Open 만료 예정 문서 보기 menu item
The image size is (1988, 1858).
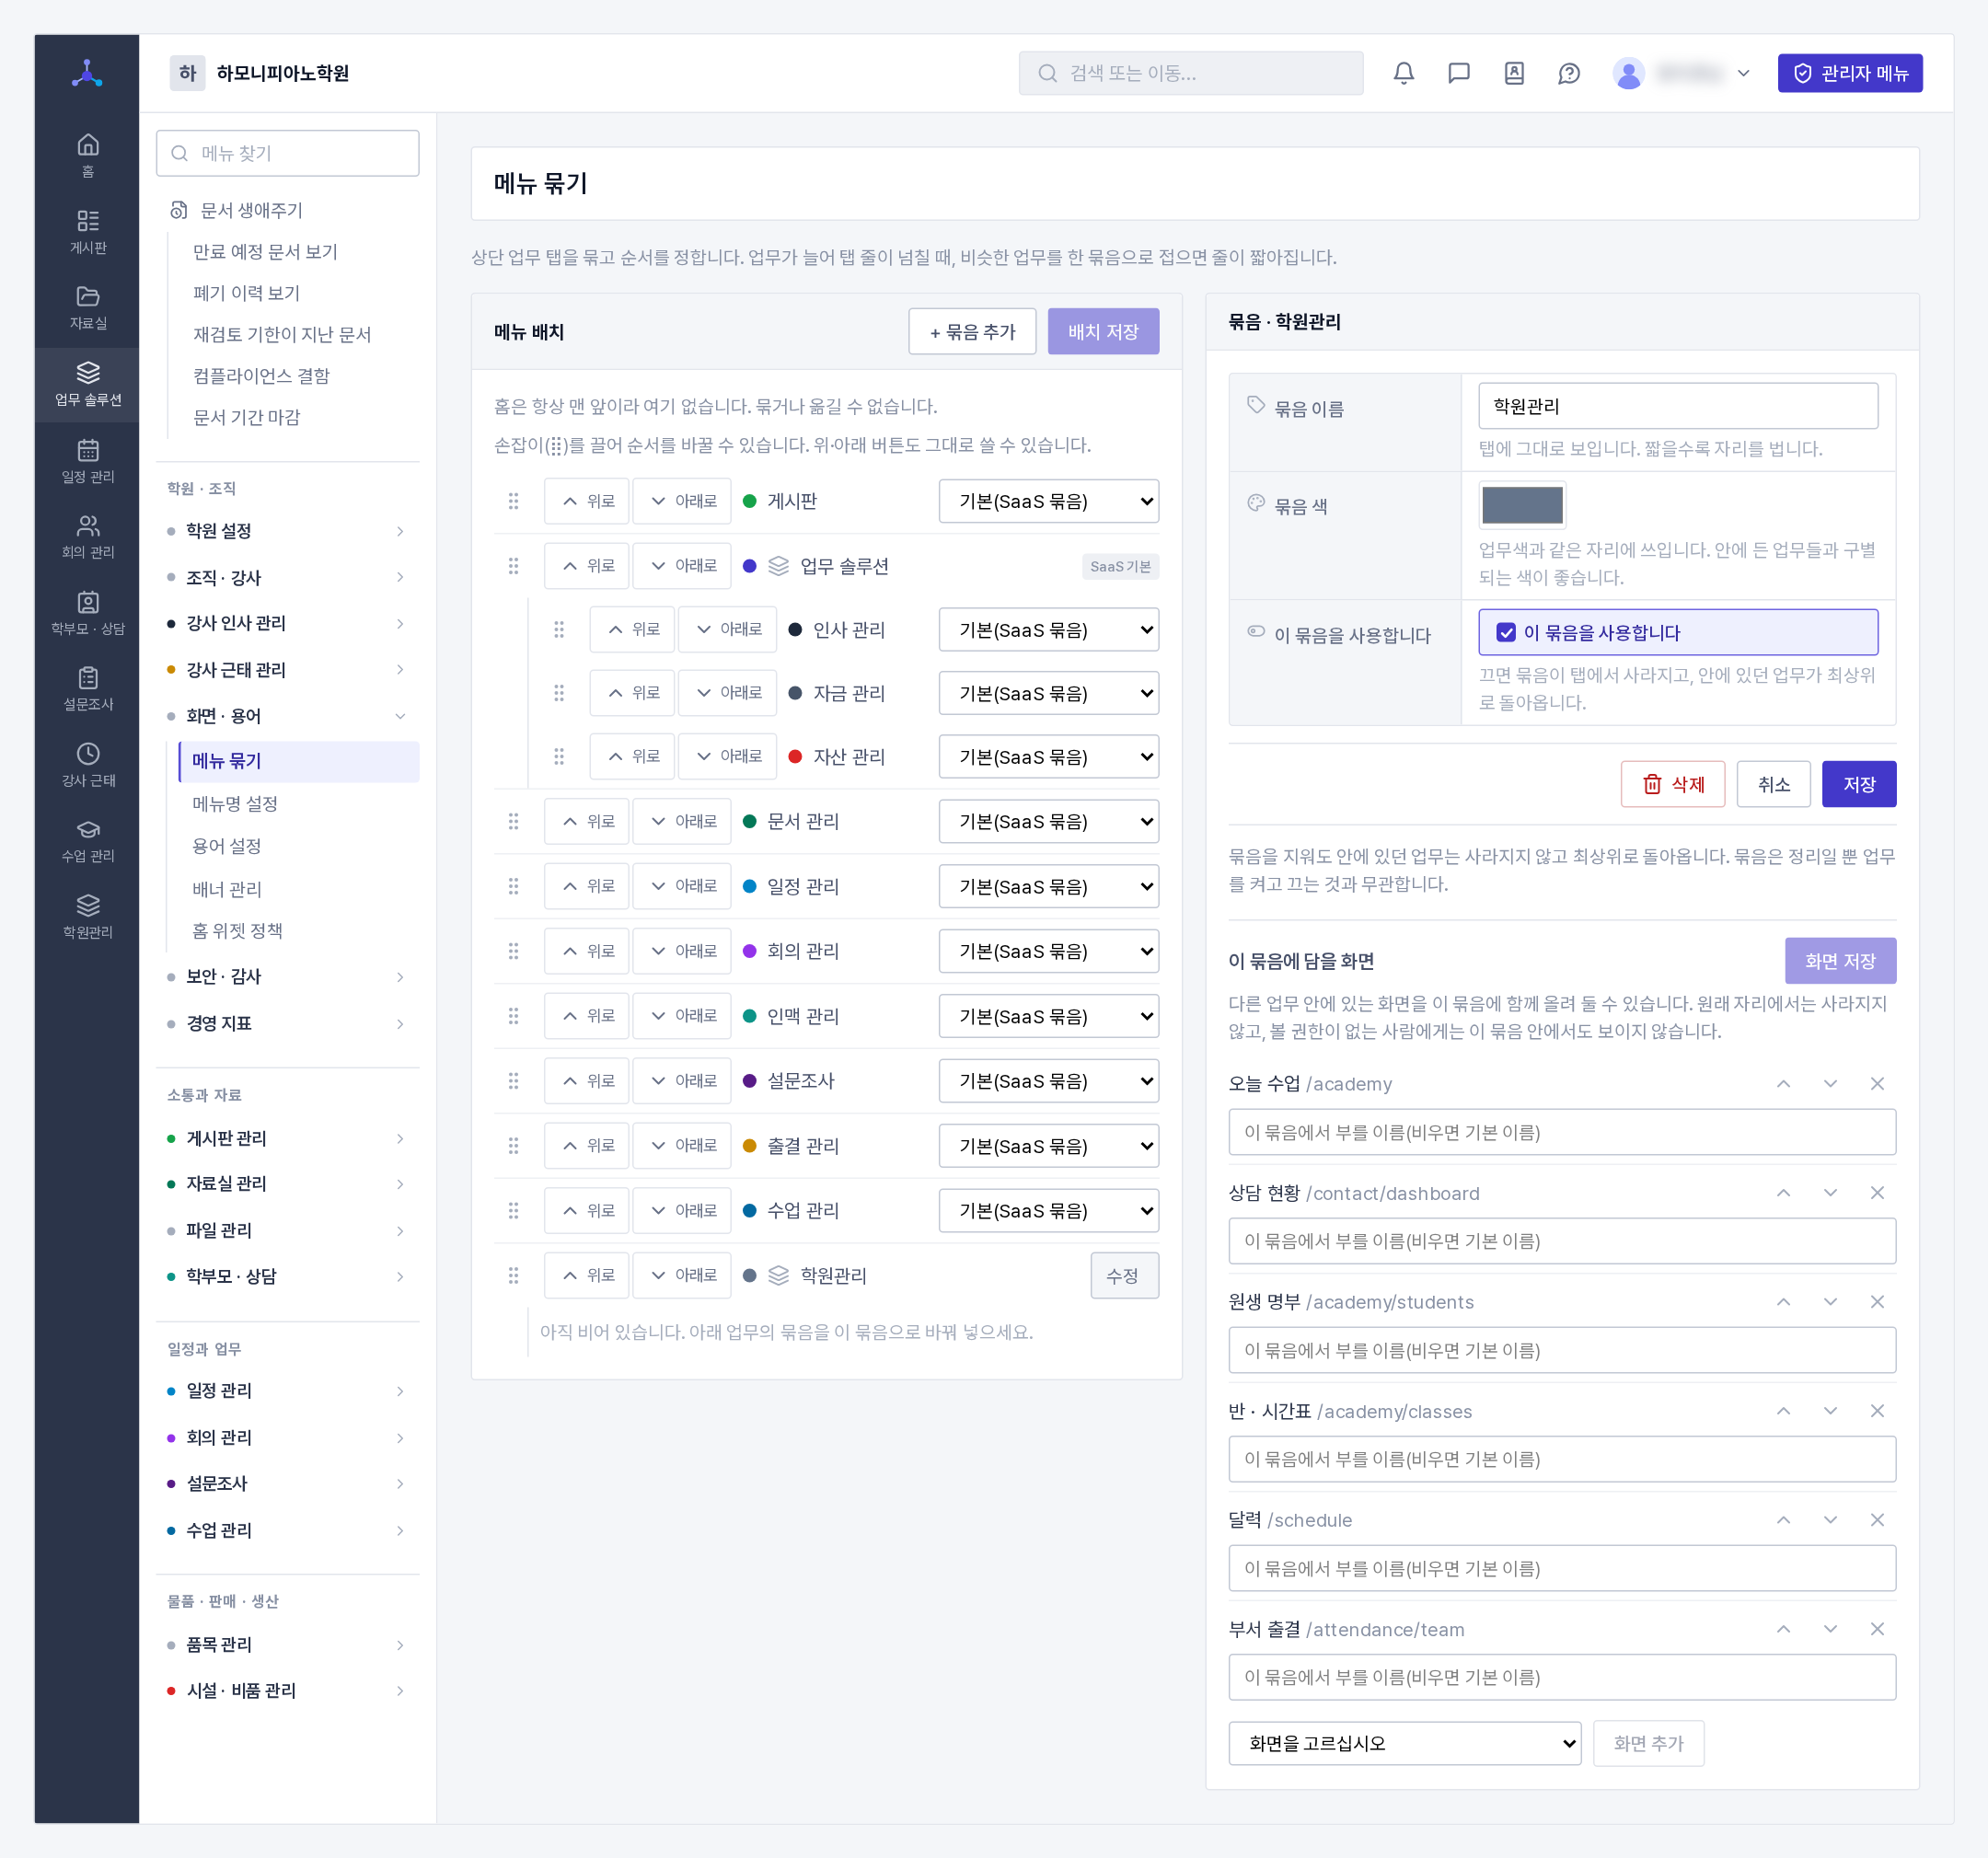pyautogui.click(x=265, y=252)
